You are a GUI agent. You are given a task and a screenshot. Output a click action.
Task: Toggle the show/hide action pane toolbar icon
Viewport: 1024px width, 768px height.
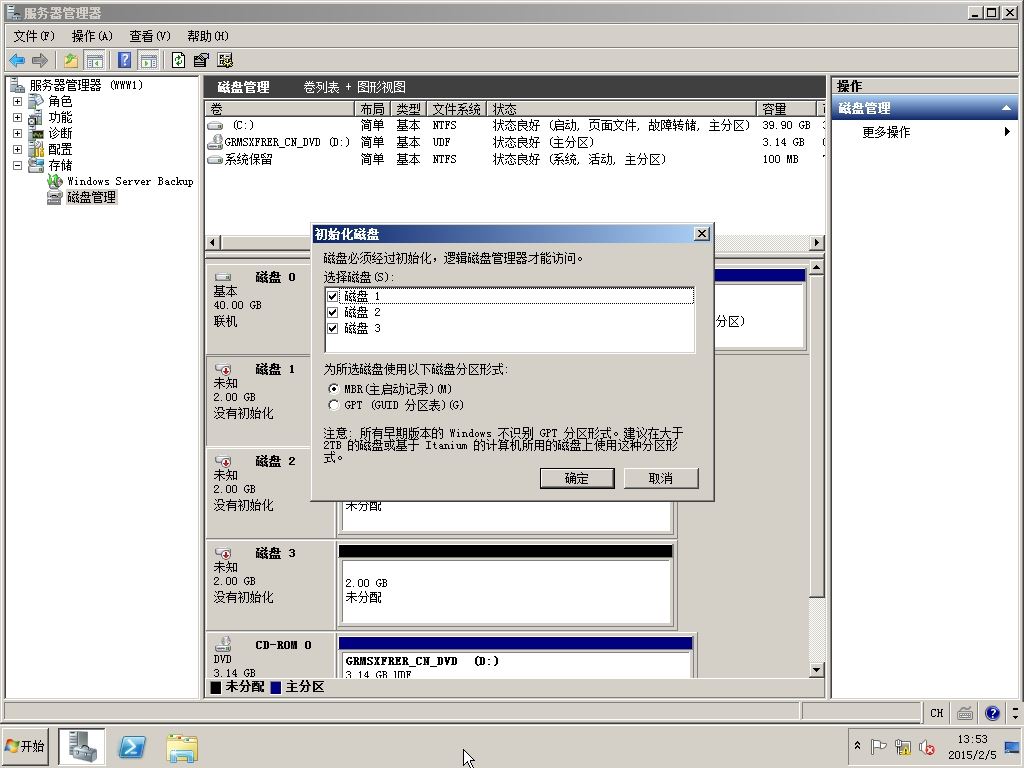[x=148, y=61]
